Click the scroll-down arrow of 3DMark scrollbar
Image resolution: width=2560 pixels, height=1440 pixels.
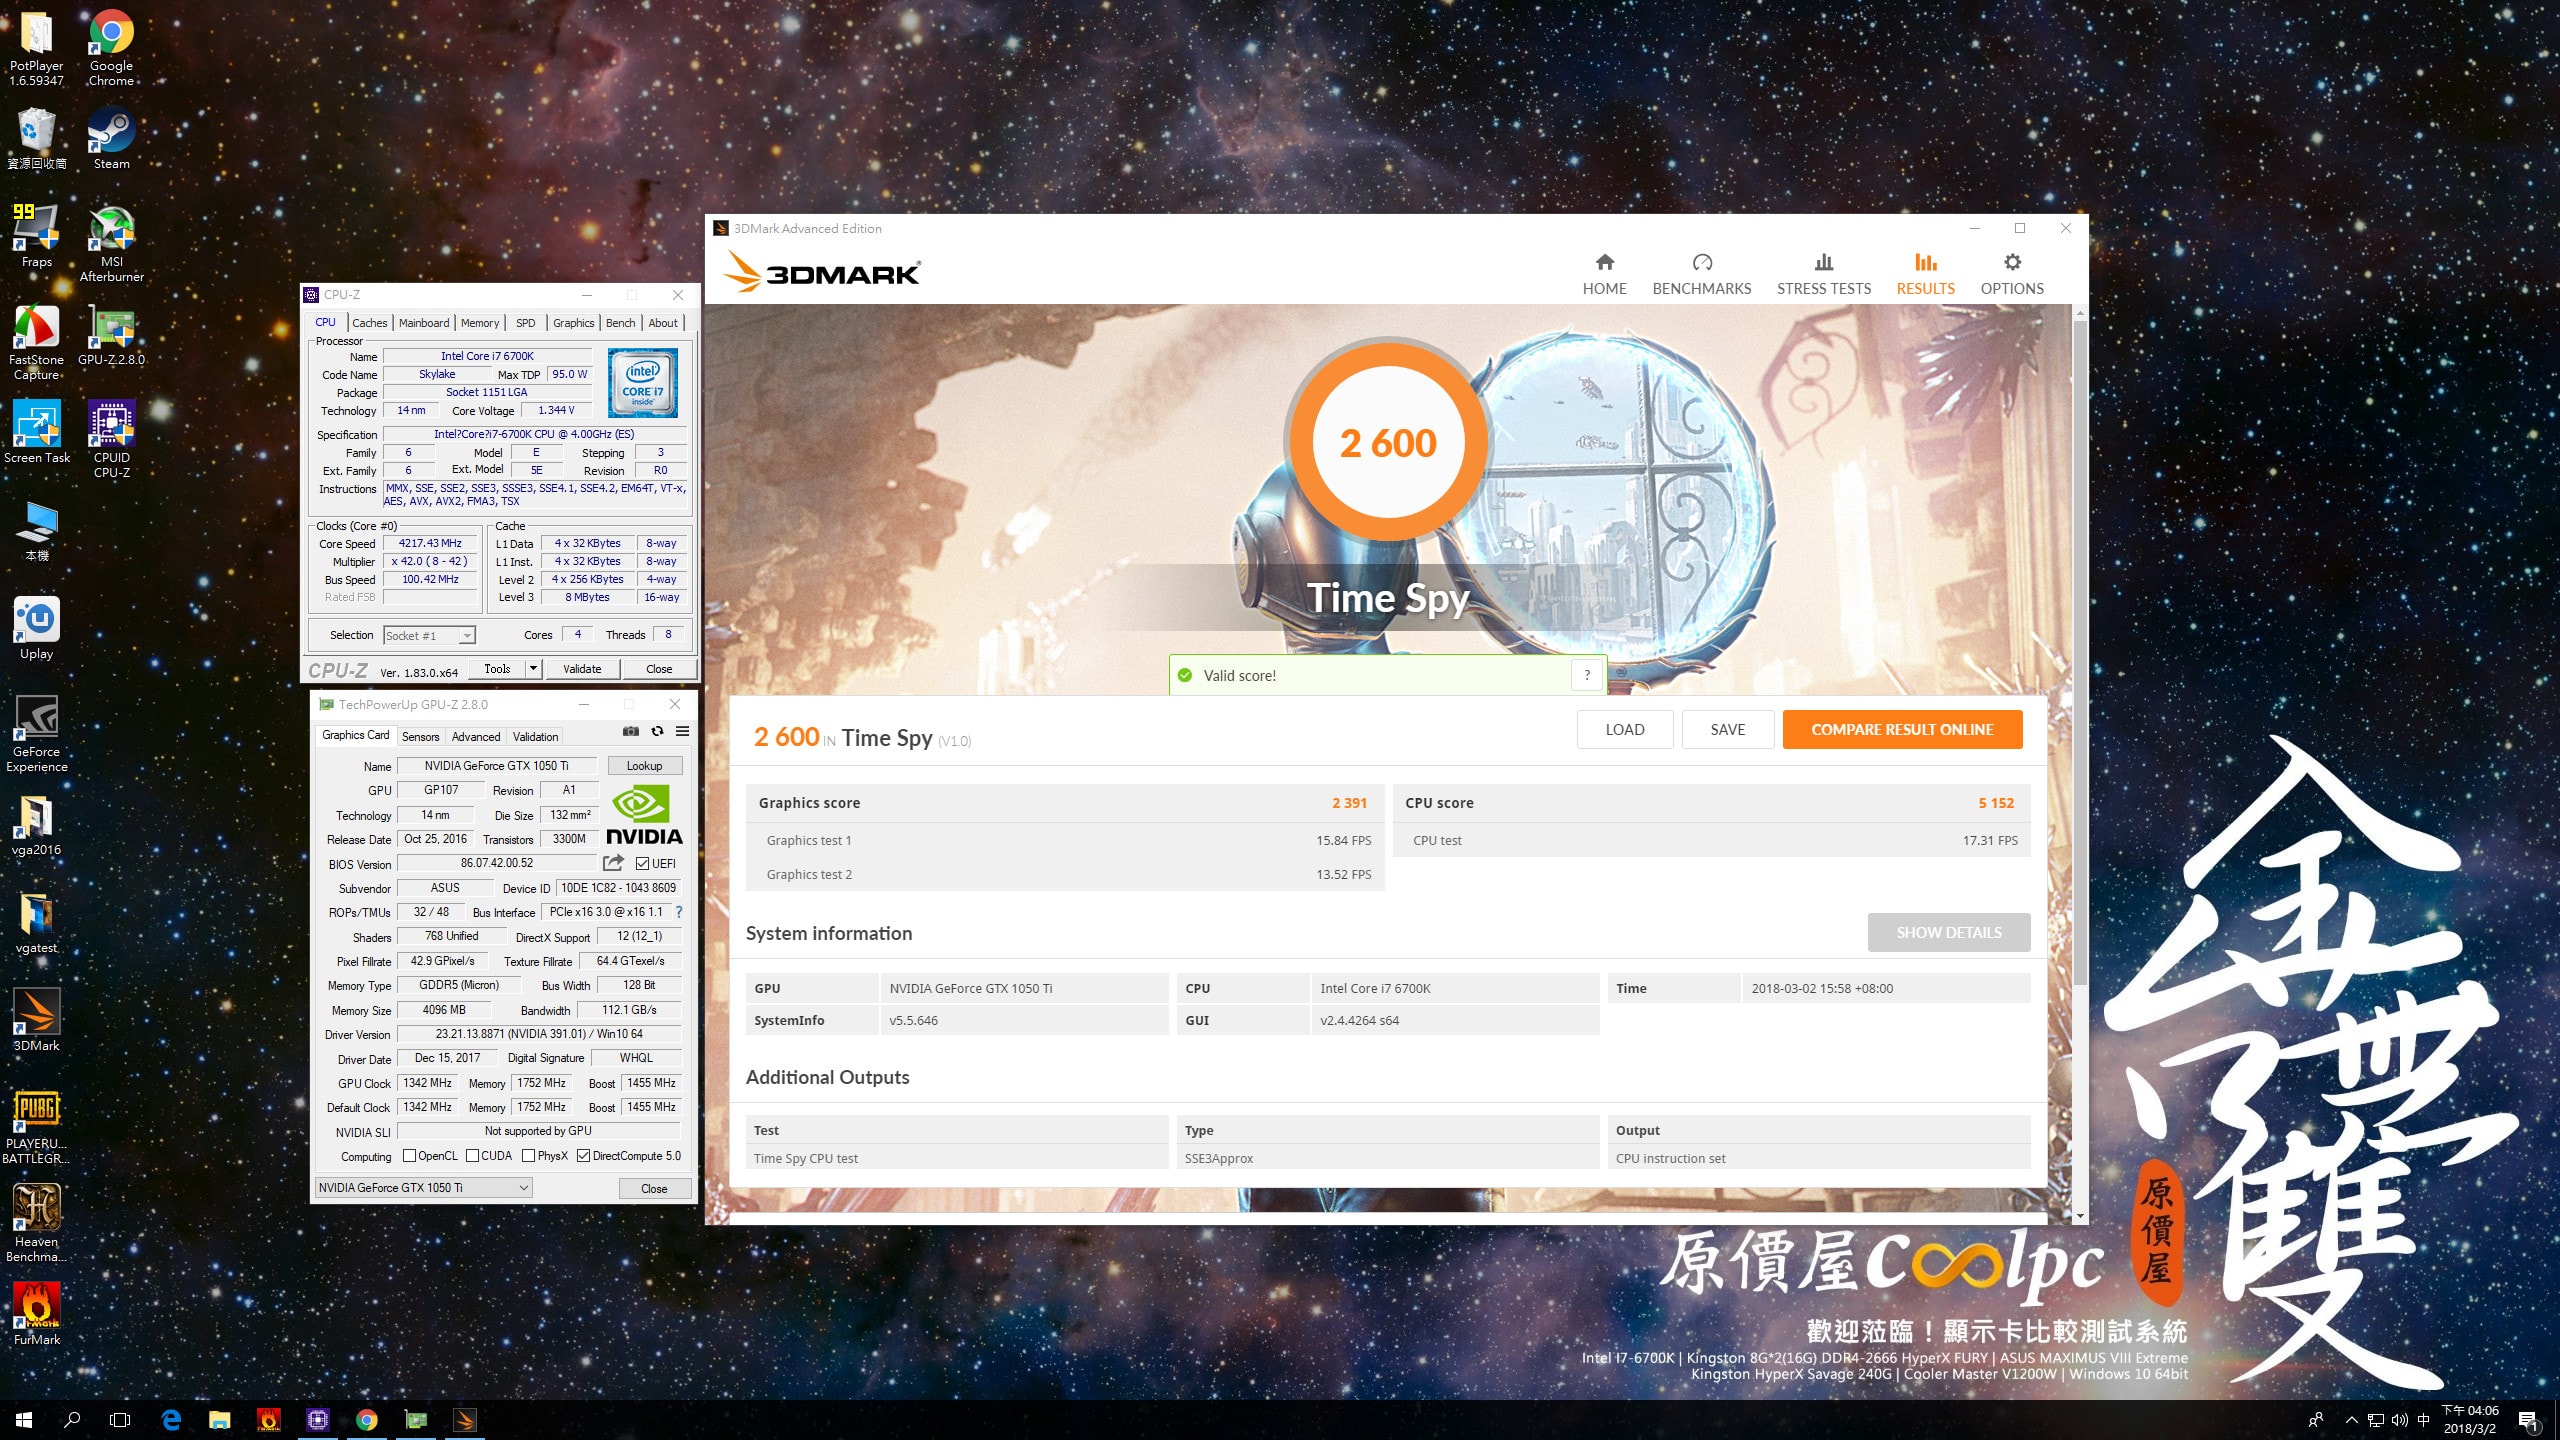tap(2080, 1216)
